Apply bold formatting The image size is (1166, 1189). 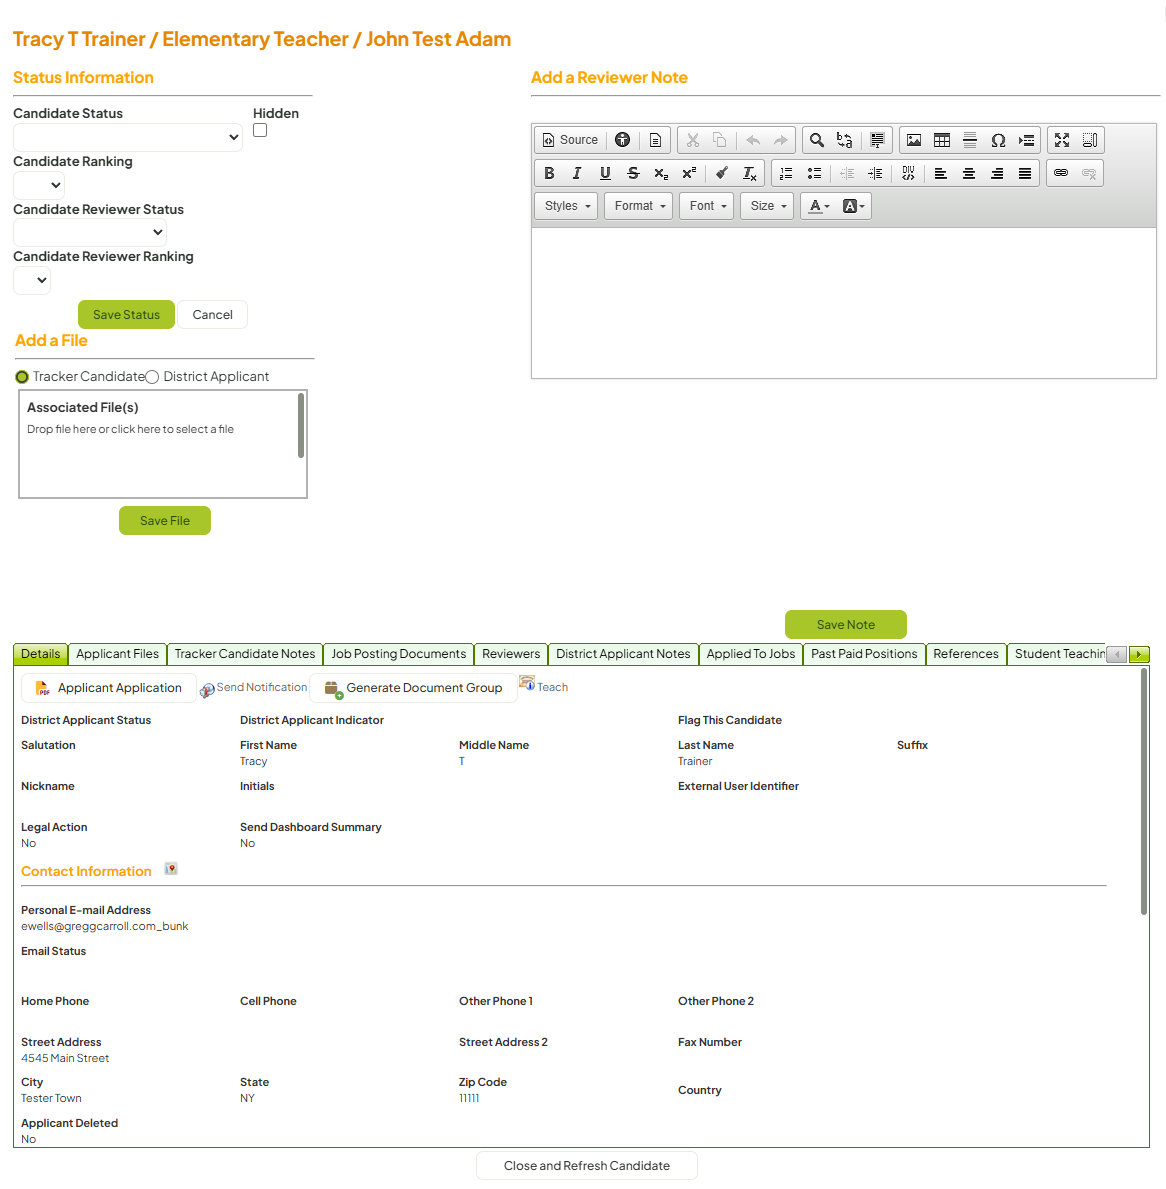click(550, 174)
